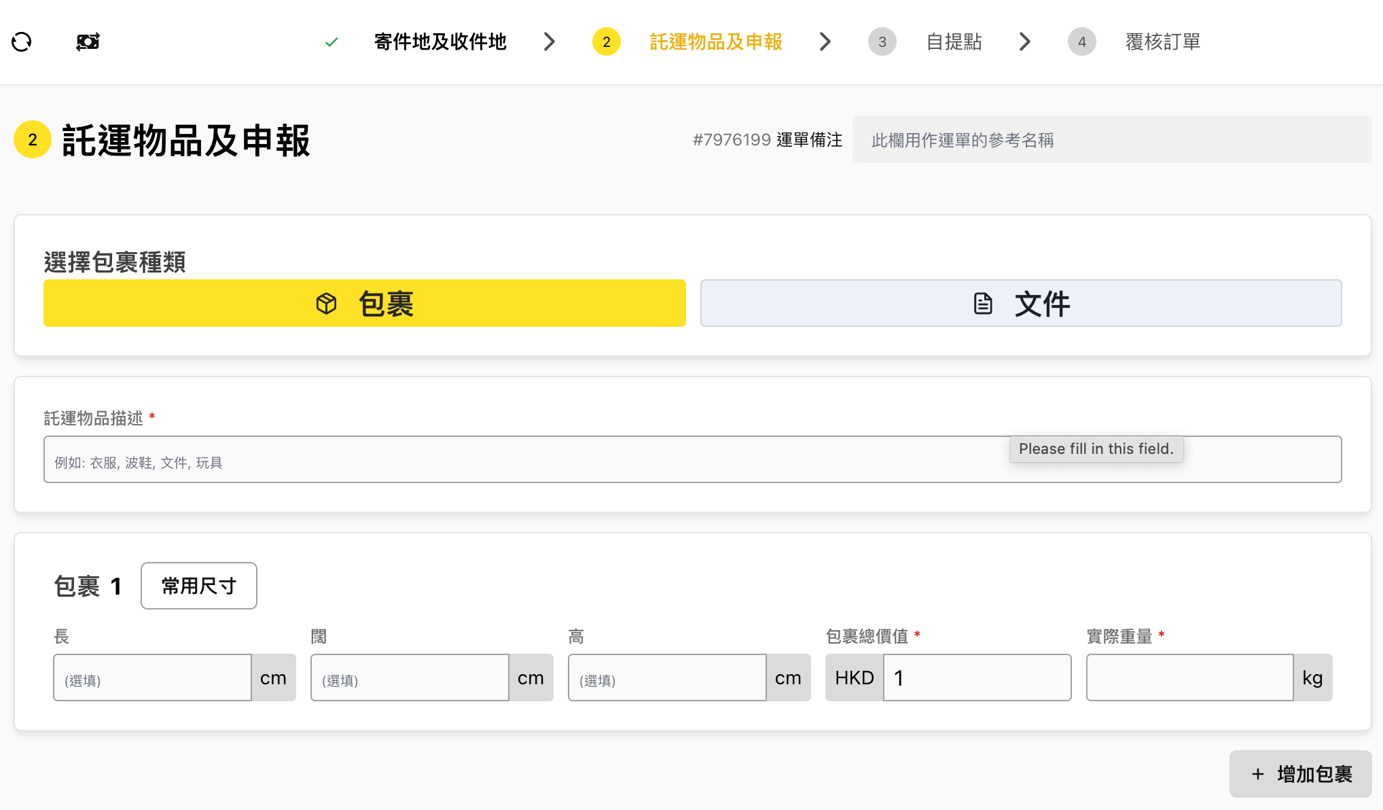The height and width of the screenshot is (810, 1383).
Task: Click the refresh circular arrows icon
Action: coord(22,42)
